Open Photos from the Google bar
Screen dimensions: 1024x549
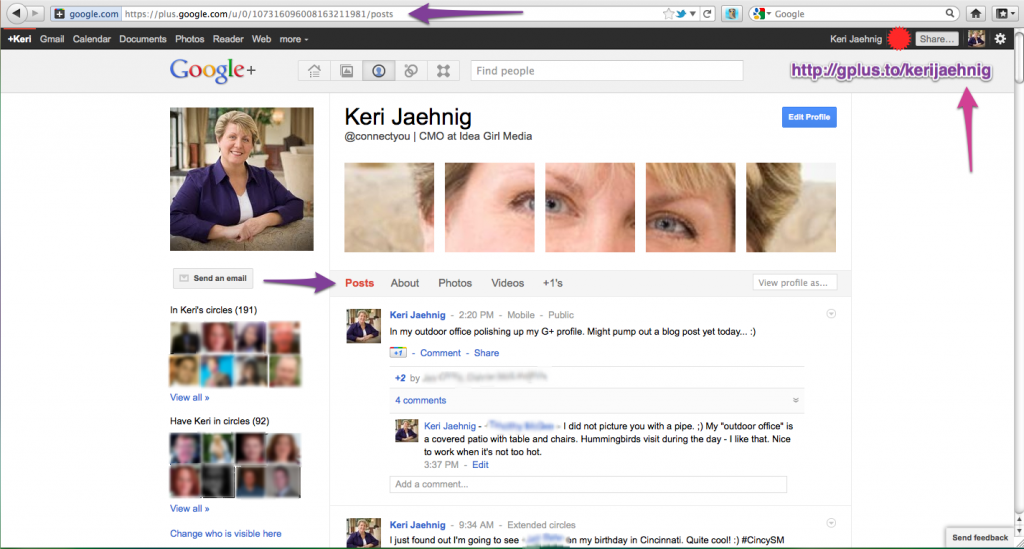pyautogui.click(x=189, y=39)
